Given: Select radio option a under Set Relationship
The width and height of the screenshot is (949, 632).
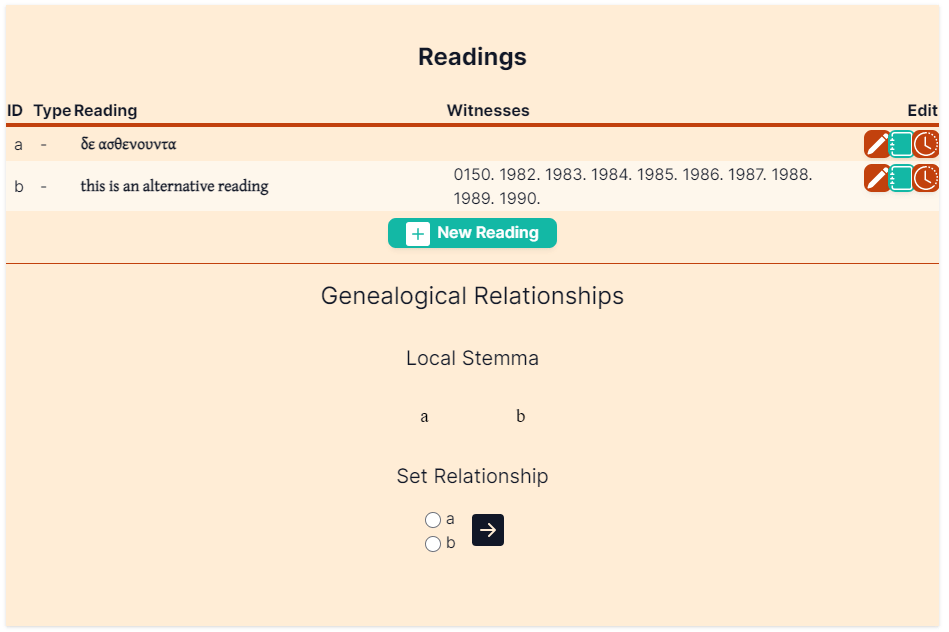Looking at the screenshot, I should coord(433,520).
